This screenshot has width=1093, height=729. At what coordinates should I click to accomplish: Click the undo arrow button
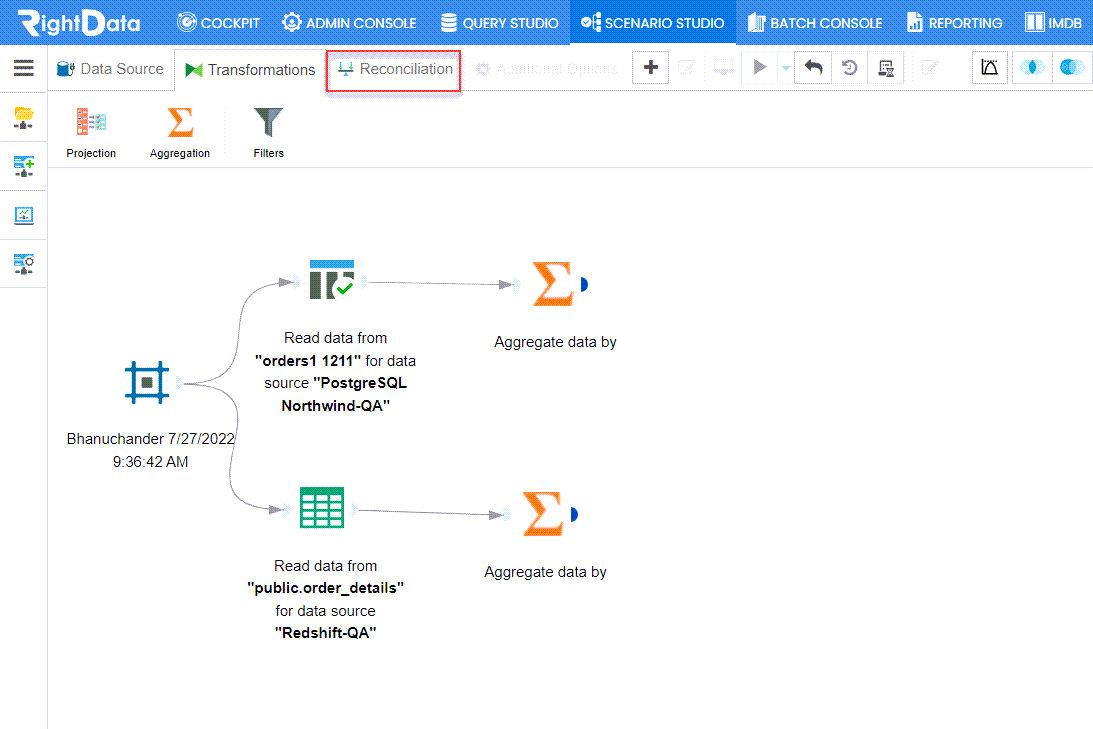point(813,68)
